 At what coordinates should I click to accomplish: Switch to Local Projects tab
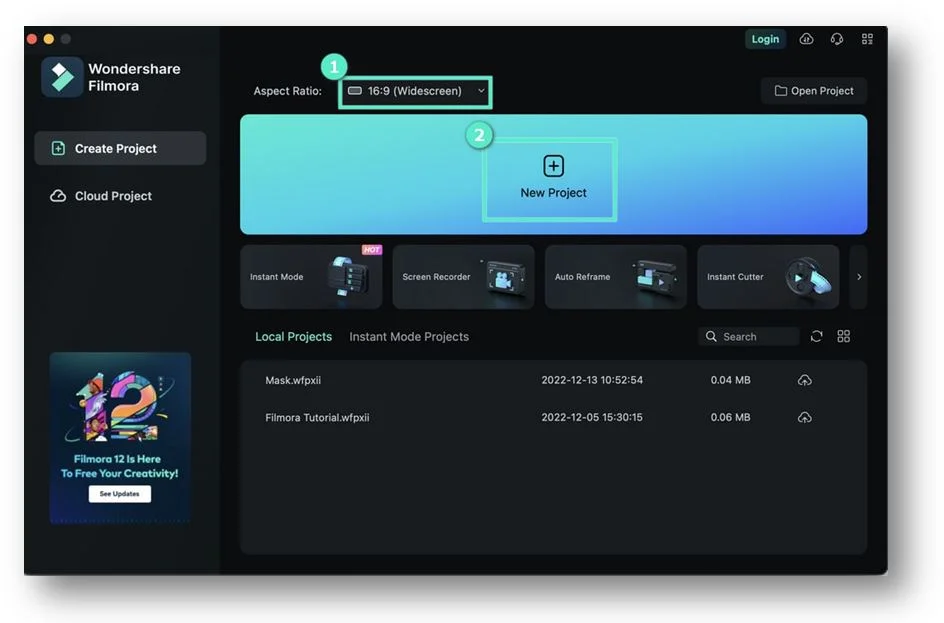pos(293,337)
